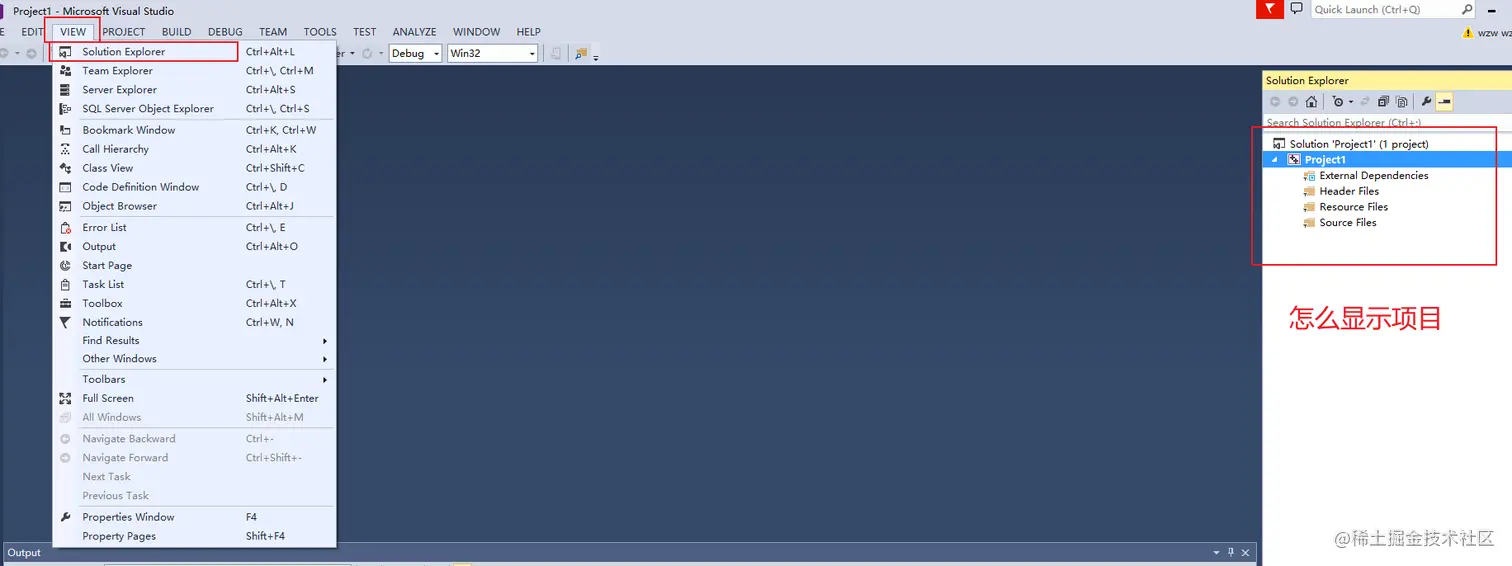The image size is (1512, 566).
Task: Open the VIEW menu
Action: pyautogui.click(x=73, y=32)
